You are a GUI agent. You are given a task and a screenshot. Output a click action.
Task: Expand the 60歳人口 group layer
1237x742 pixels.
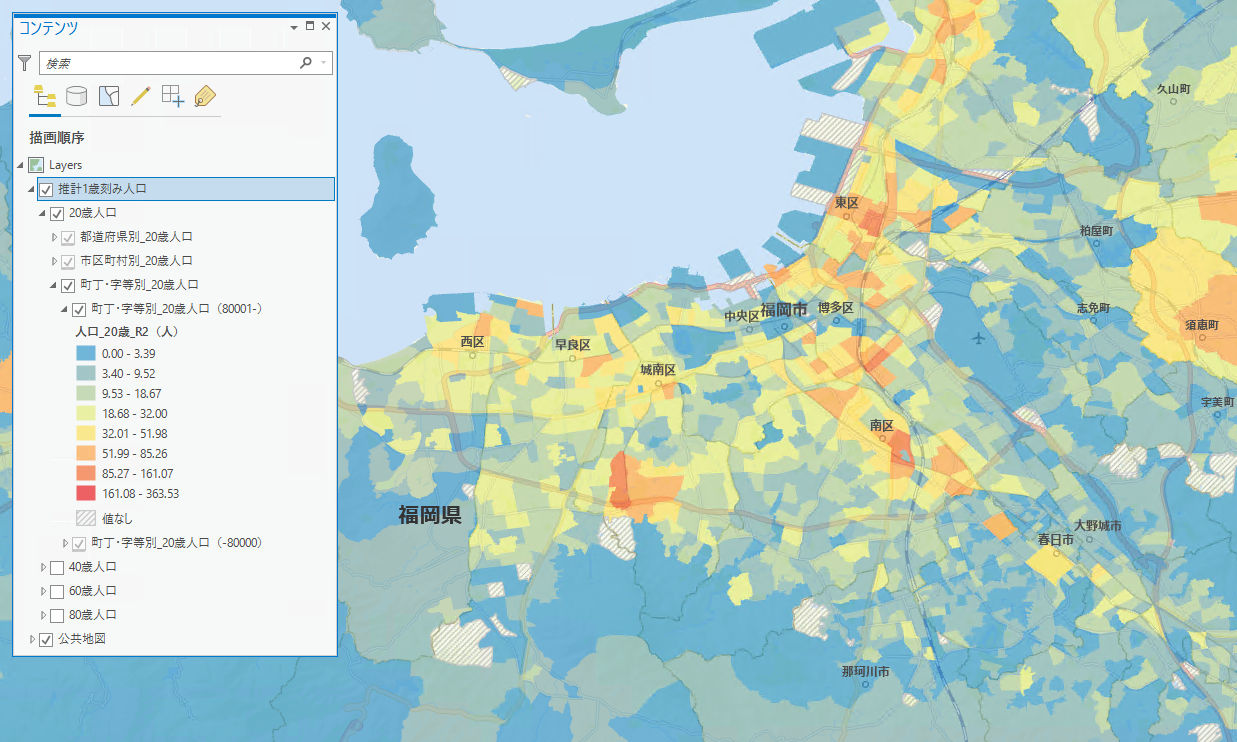43,591
